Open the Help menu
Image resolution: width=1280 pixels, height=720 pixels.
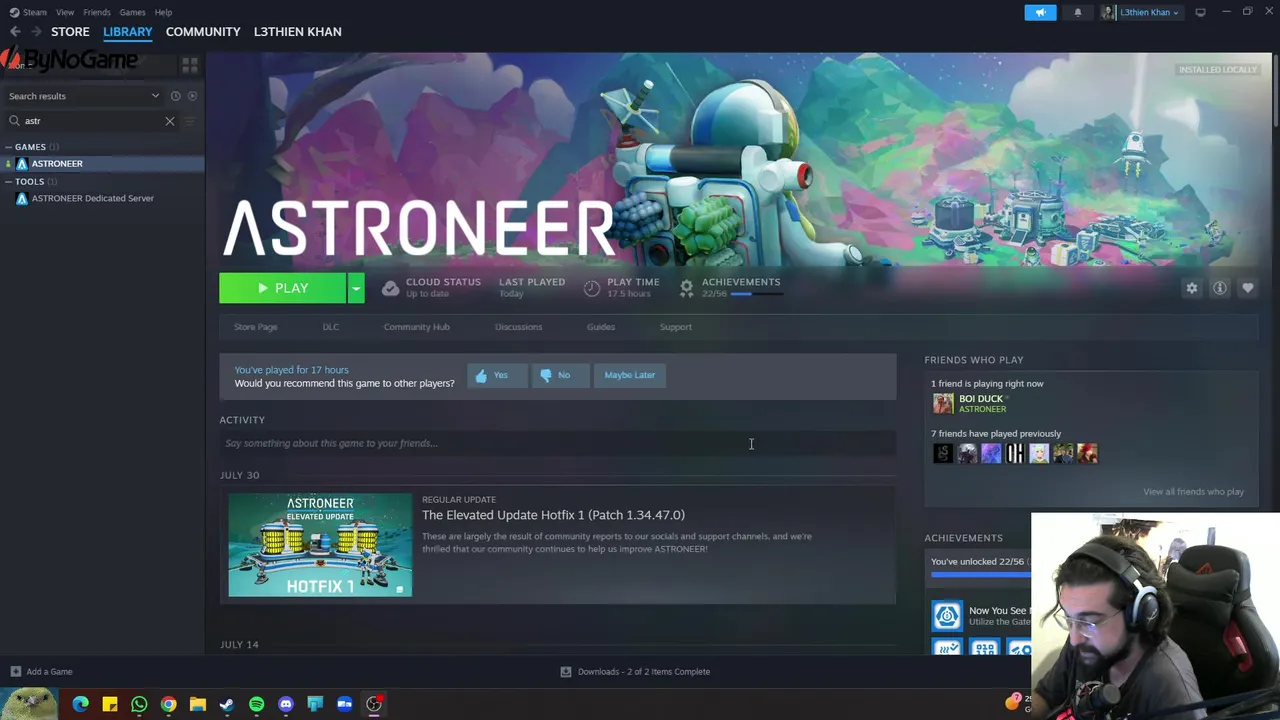coord(163,12)
